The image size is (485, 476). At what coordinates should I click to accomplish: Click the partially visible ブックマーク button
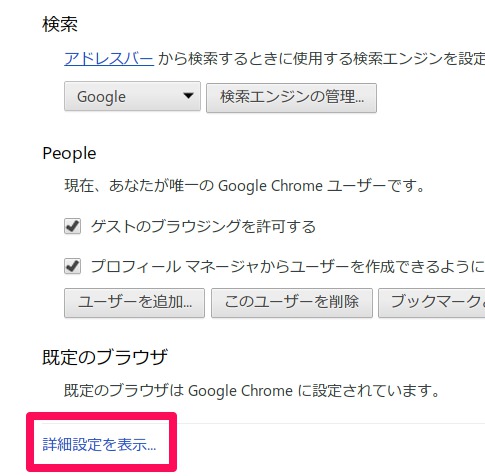(x=432, y=303)
